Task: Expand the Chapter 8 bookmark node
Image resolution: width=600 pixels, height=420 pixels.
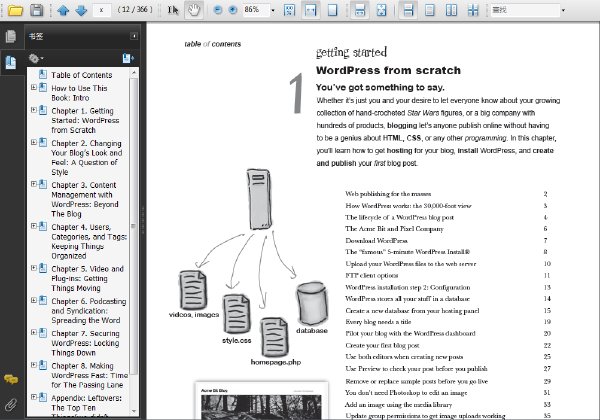Action: click(34, 365)
